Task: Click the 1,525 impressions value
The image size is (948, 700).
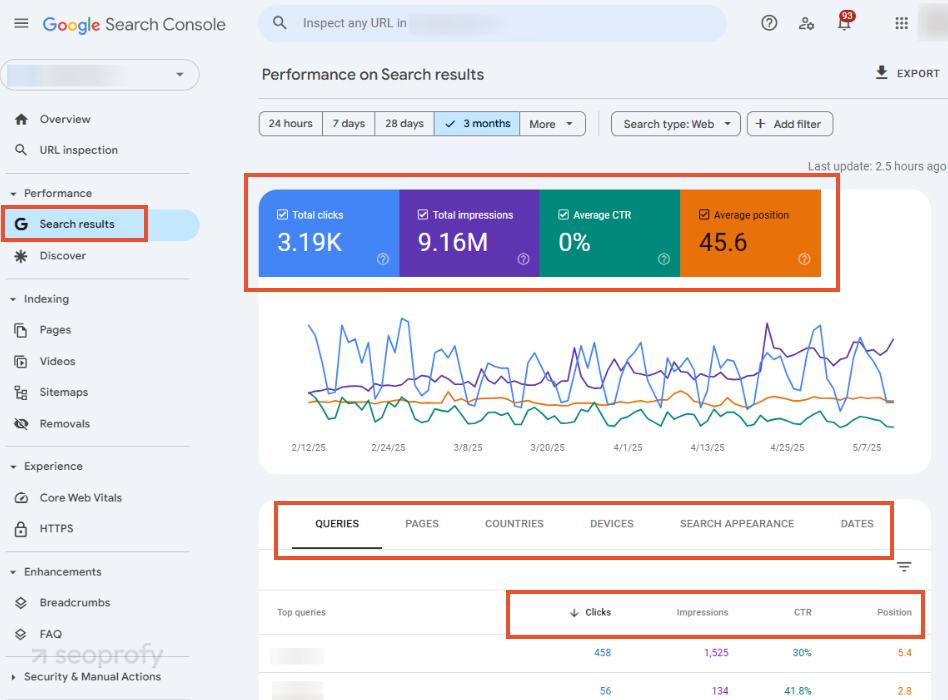Action: pos(716,653)
